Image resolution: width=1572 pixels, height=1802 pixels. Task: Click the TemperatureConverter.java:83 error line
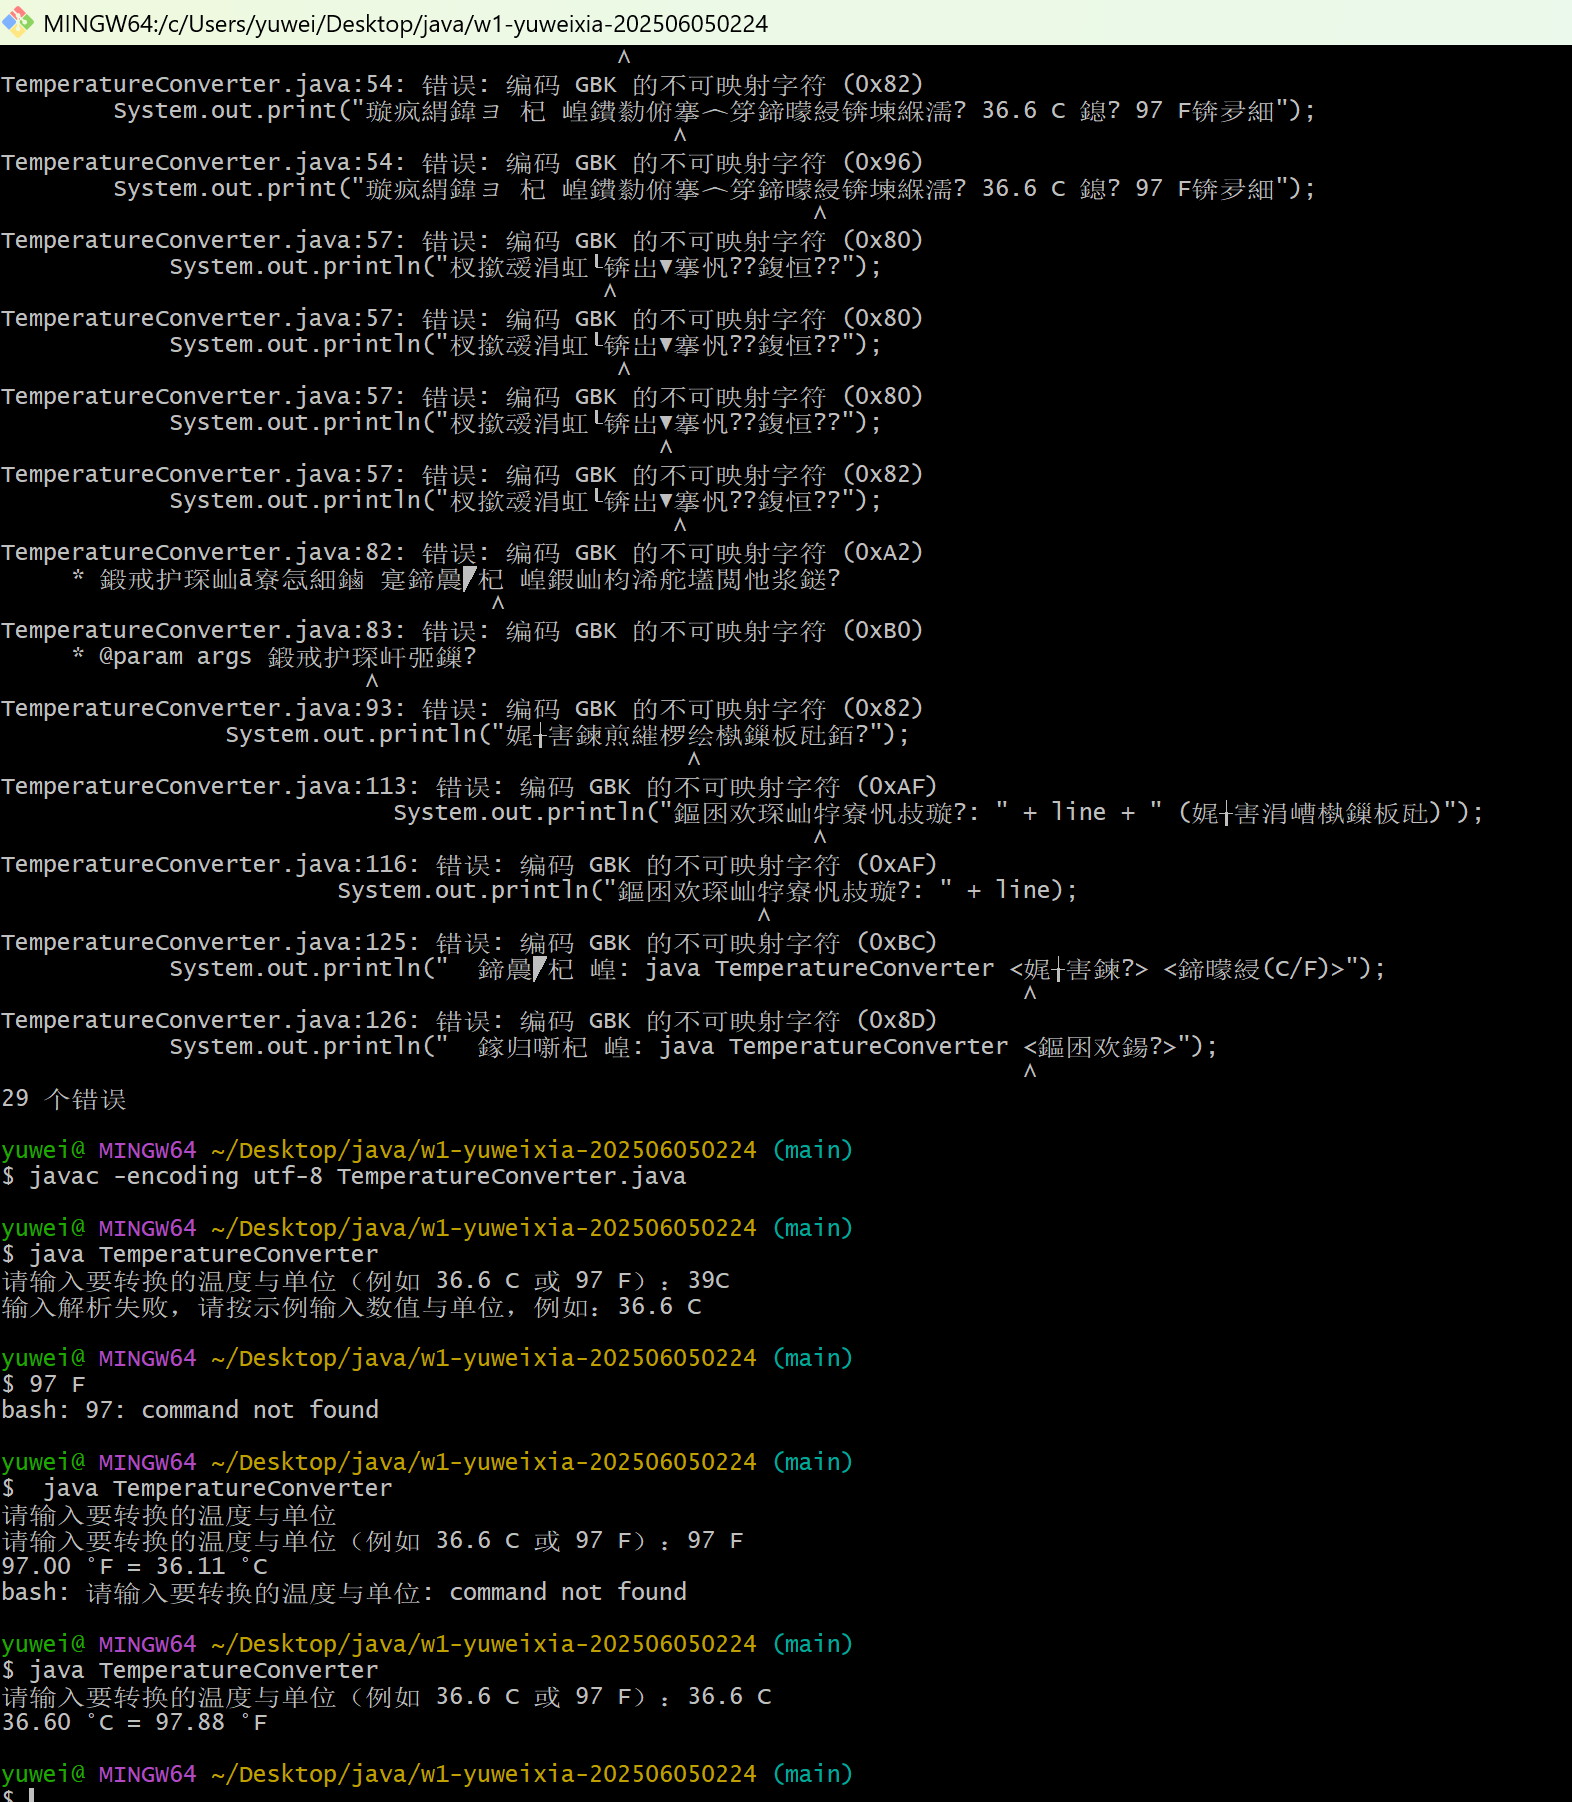pyautogui.click(x=461, y=630)
